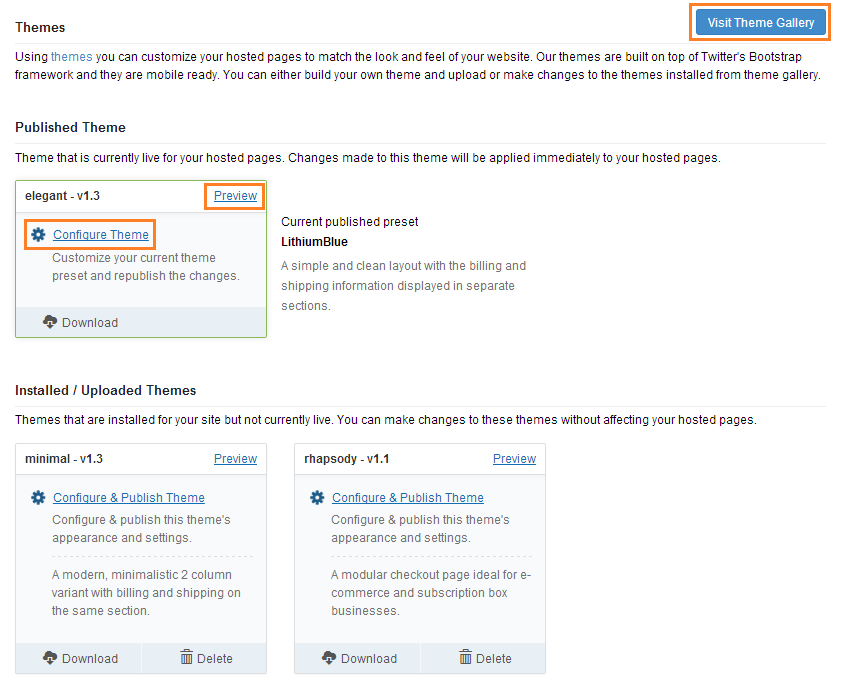Image resolution: width=843 pixels, height=689 pixels.
Task: Click the cloud download icon under minimal
Action: click(50, 658)
